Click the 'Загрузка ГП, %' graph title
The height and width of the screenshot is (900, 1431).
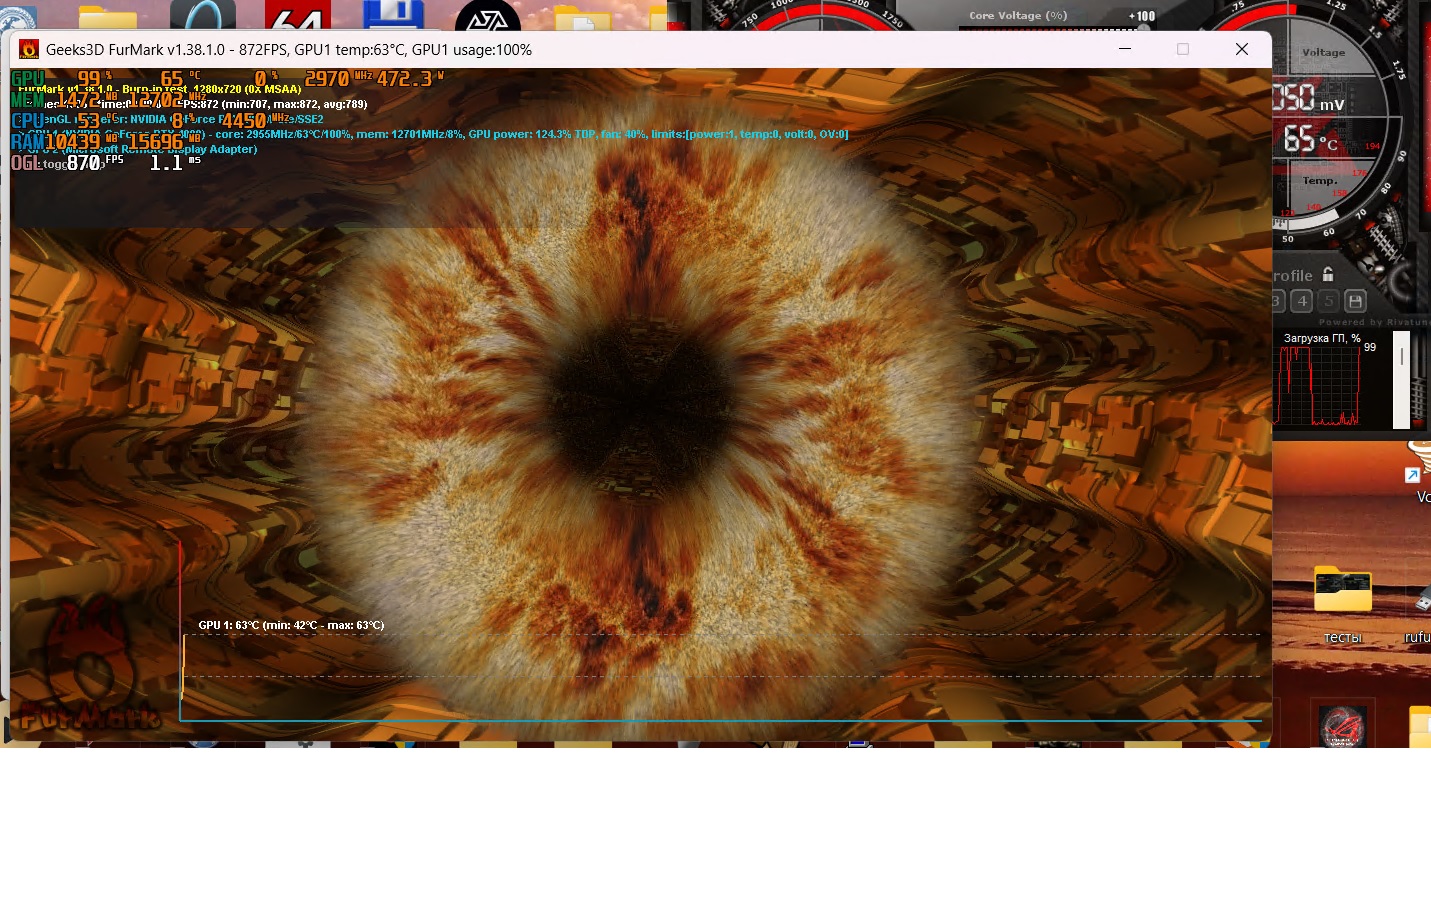tap(1322, 338)
